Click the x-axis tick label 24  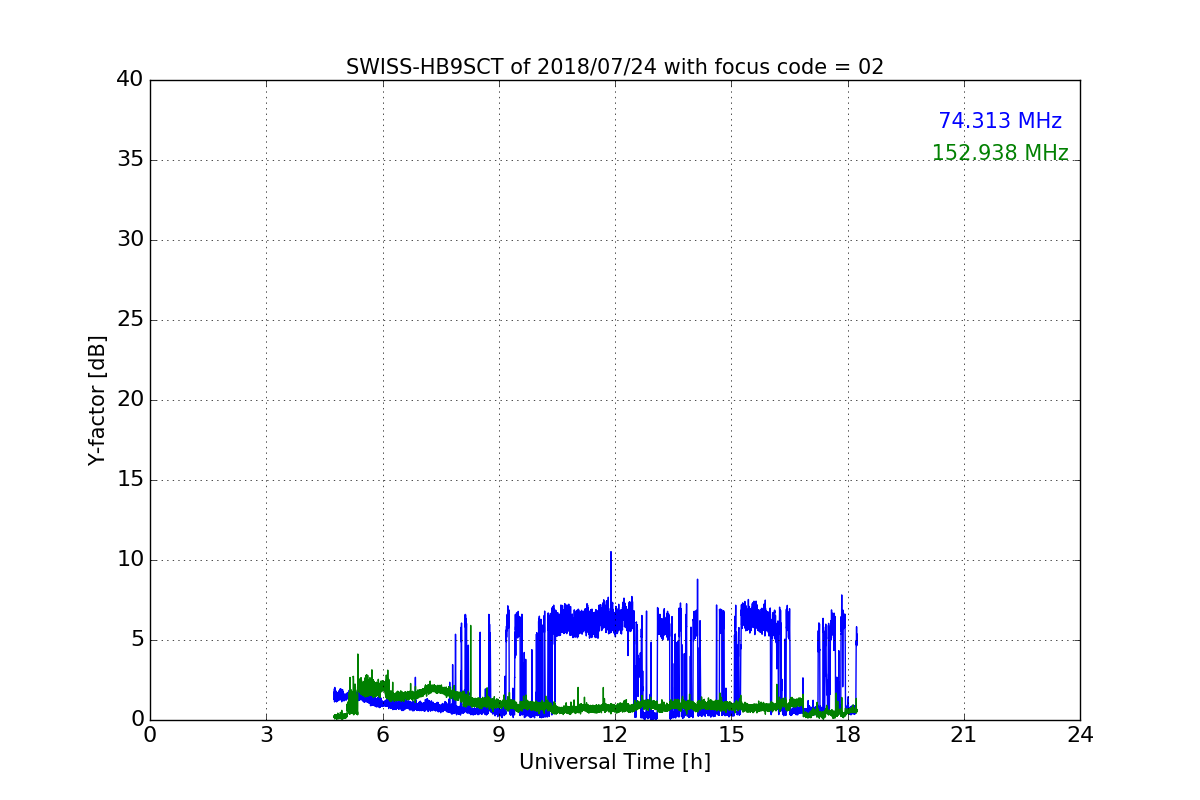click(x=1080, y=735)
